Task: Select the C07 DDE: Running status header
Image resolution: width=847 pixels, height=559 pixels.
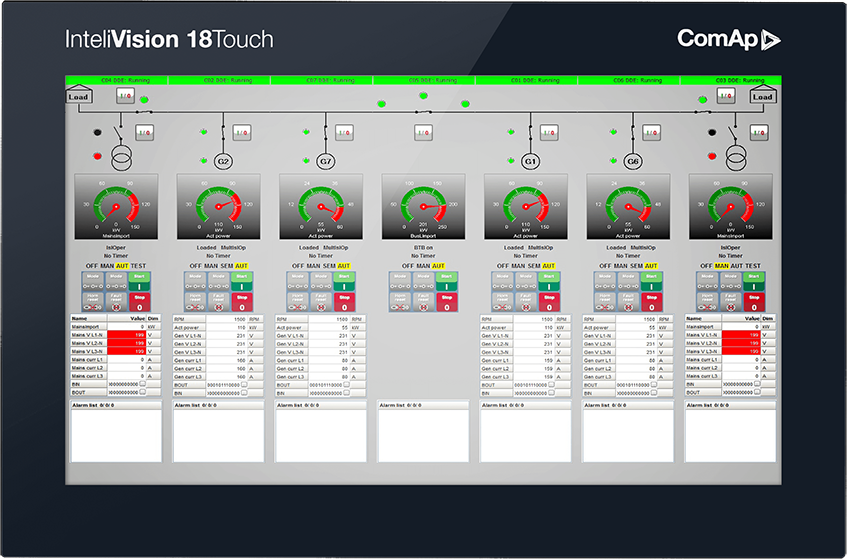Action: click(322, 80)
